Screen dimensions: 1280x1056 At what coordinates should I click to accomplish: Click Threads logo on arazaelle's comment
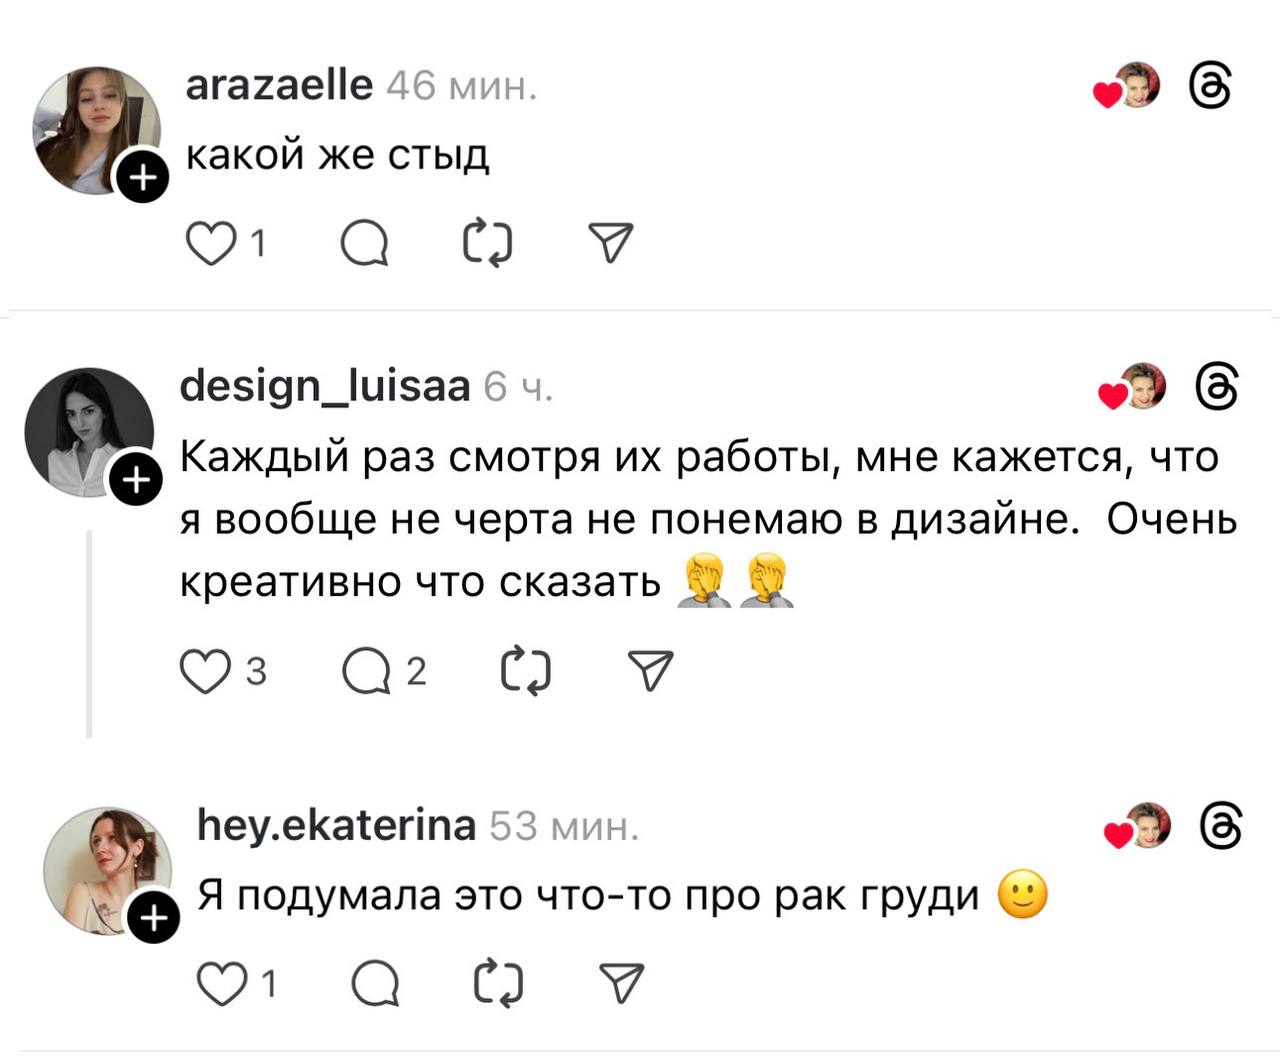click(x=1210, y=87)
